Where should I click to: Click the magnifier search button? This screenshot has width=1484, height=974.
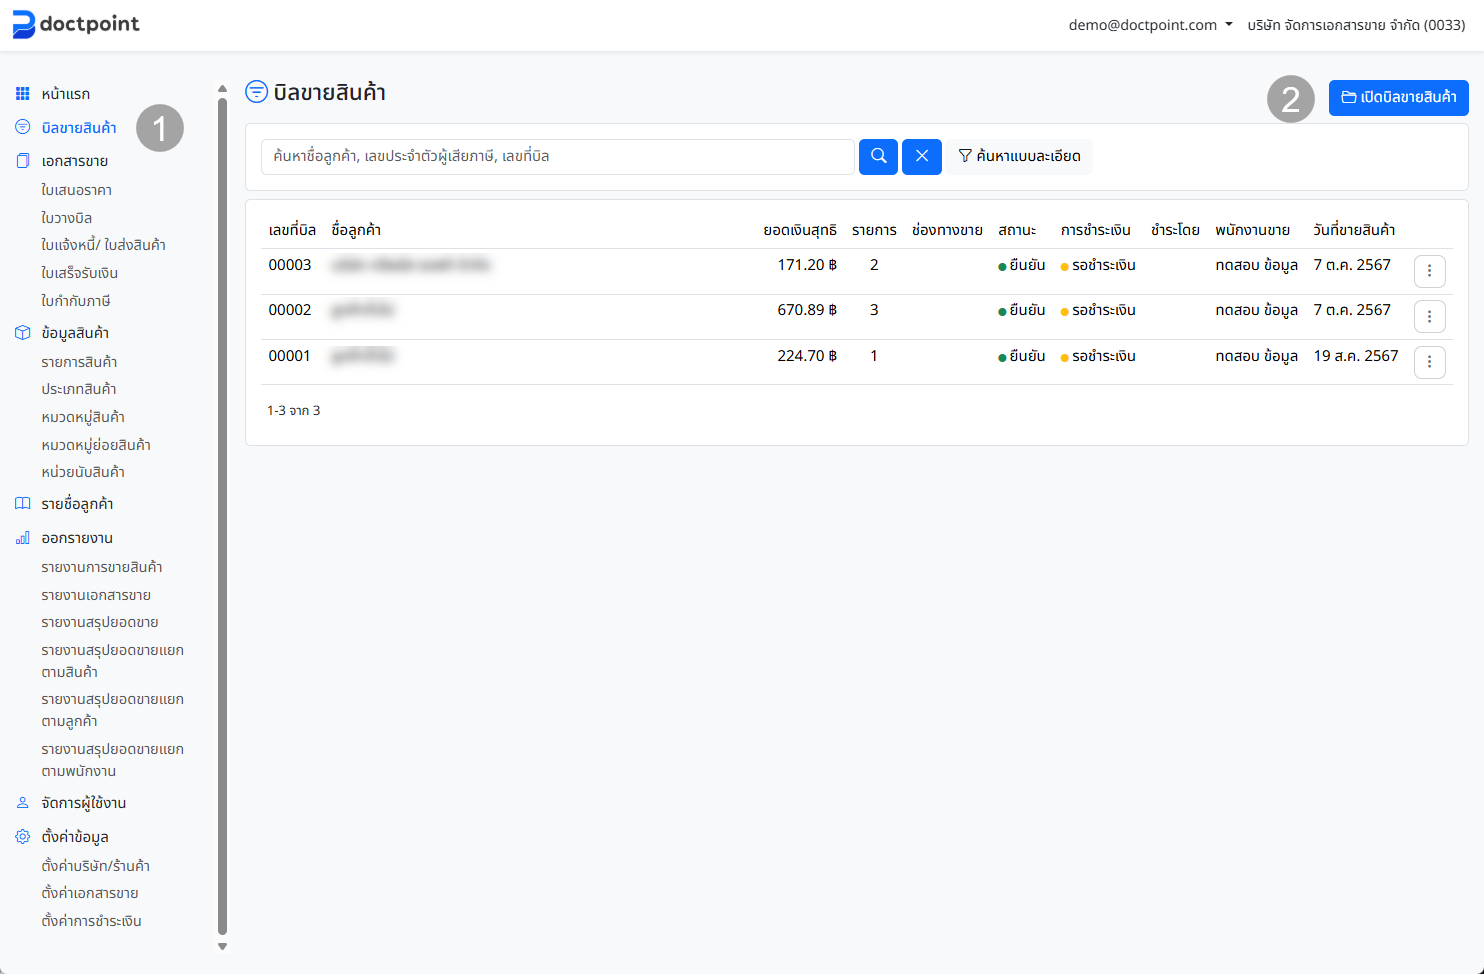tap(878, 157)
